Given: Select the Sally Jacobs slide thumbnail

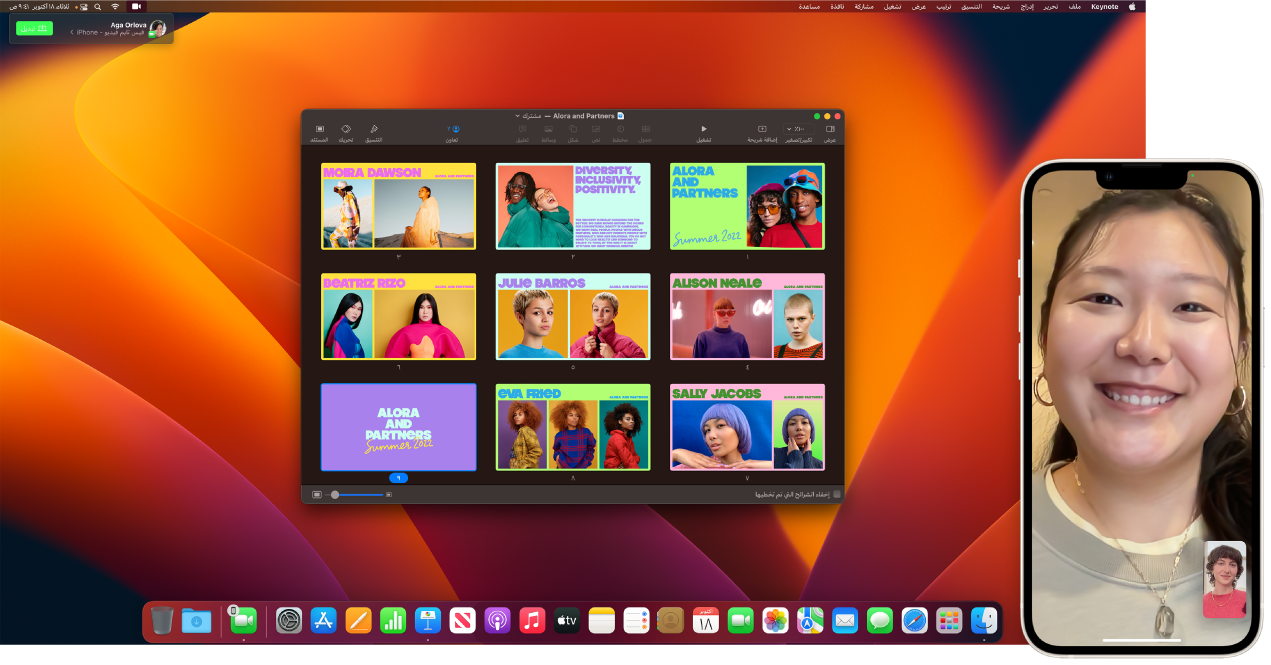Looking at the screenshot, I should 747,427.
